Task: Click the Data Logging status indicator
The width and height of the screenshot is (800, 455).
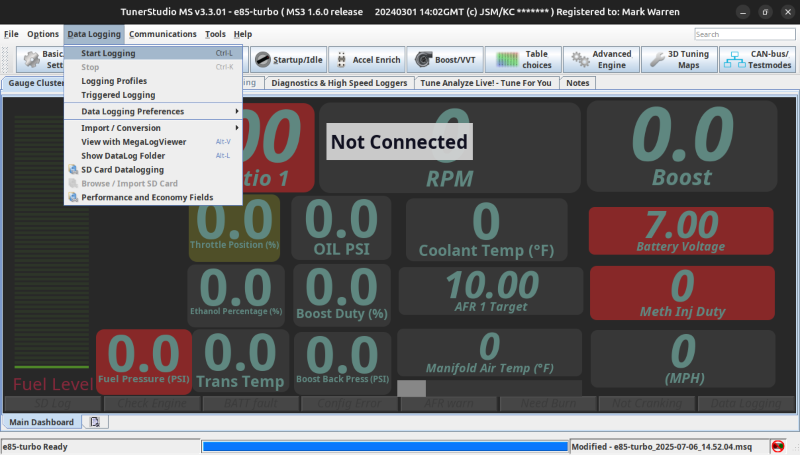Action: point(745,403)
